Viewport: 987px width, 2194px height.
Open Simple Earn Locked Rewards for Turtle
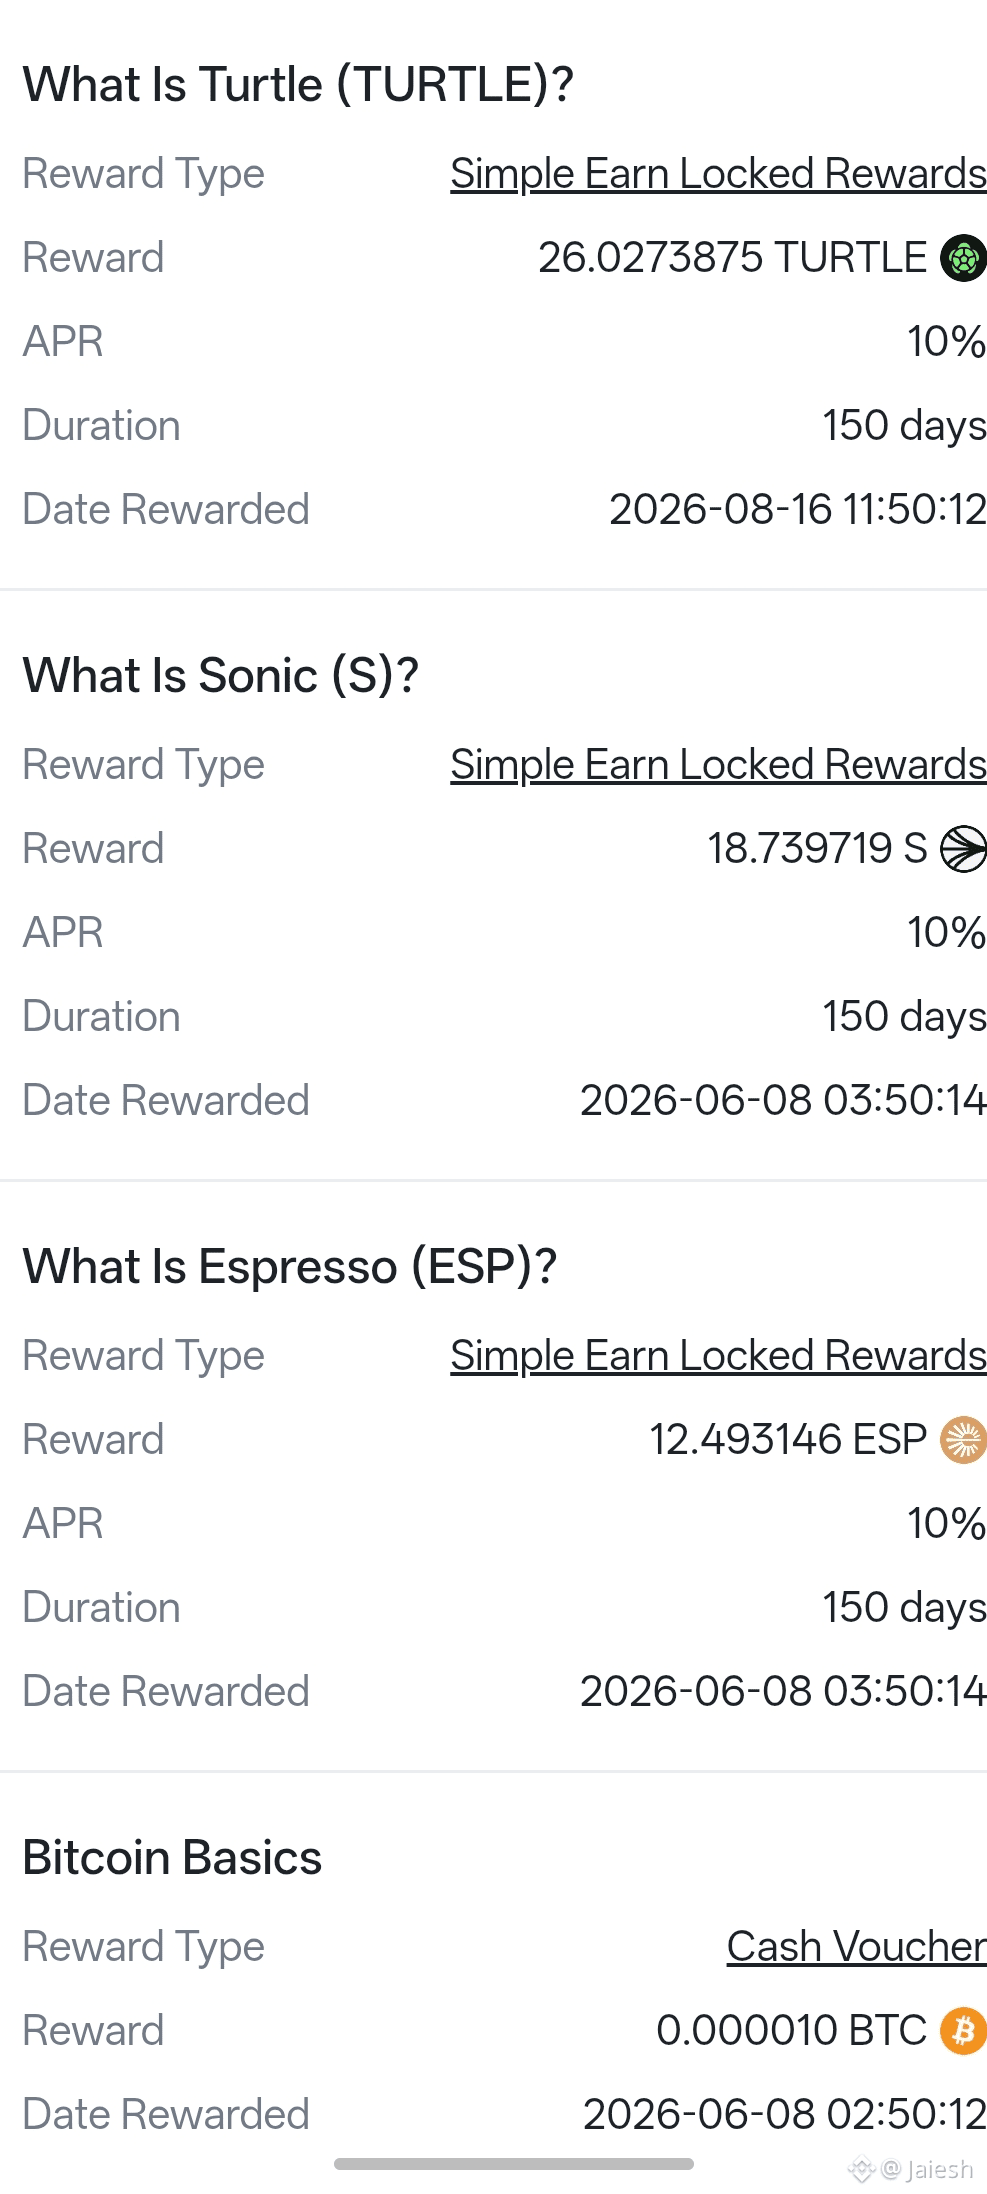pyautogui.click(x=718, y=174)
